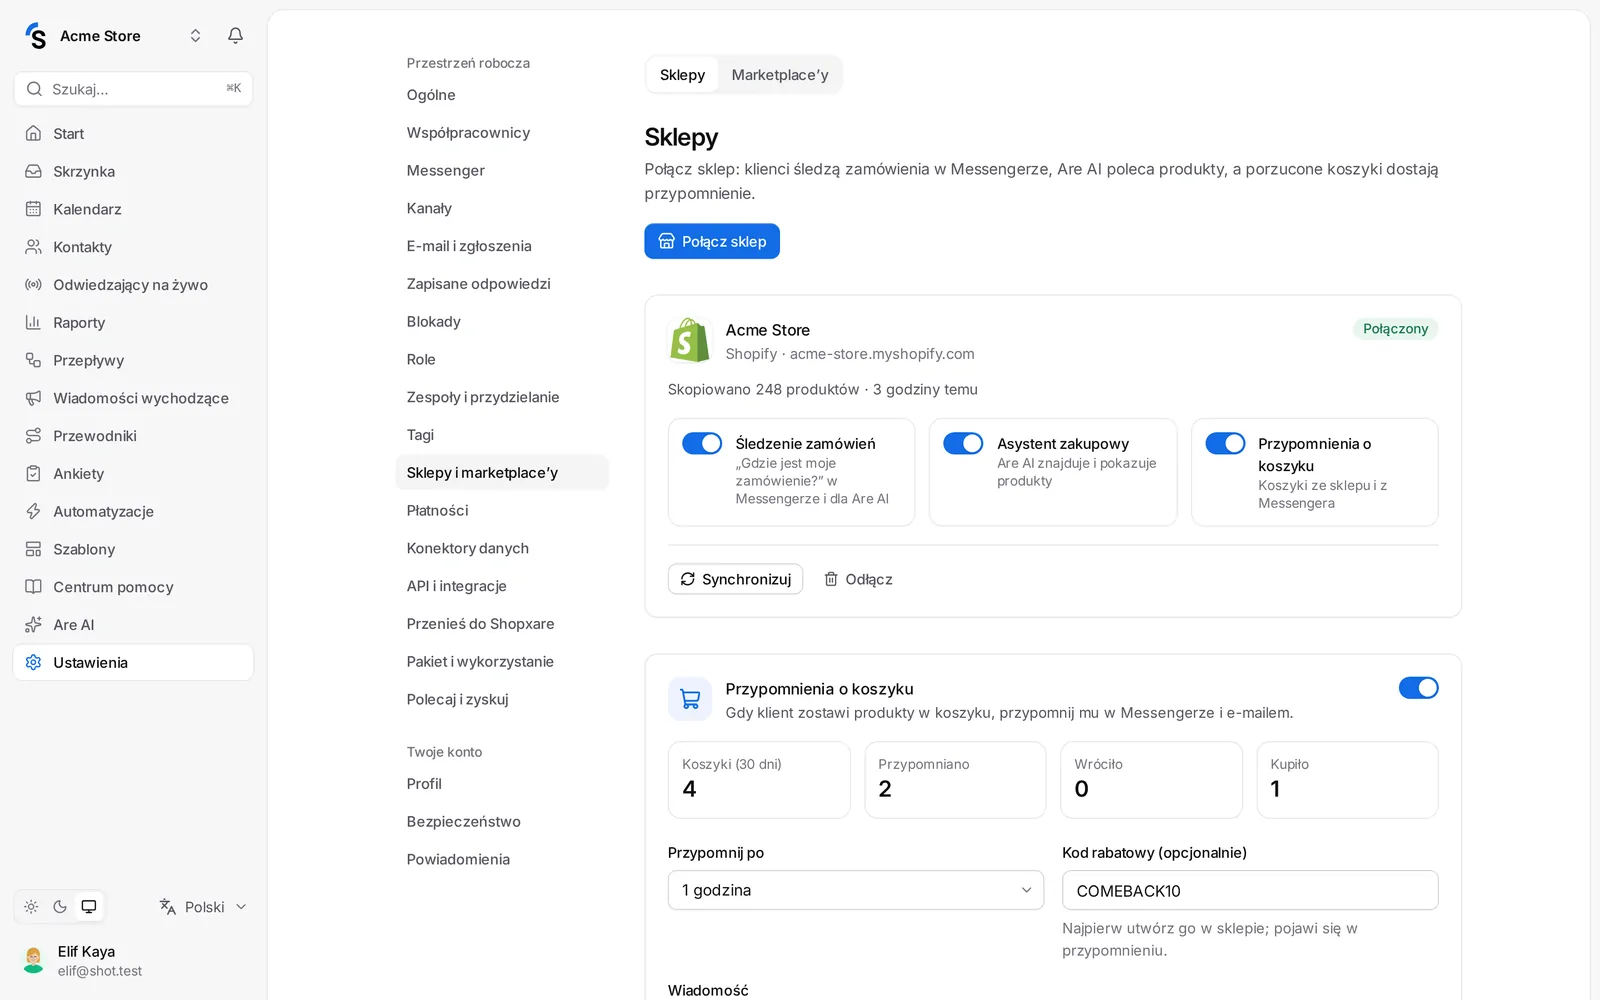Click Automatyzacje lightning icon
This screenshot has height=1000, width=1600.
coord(33,511)
